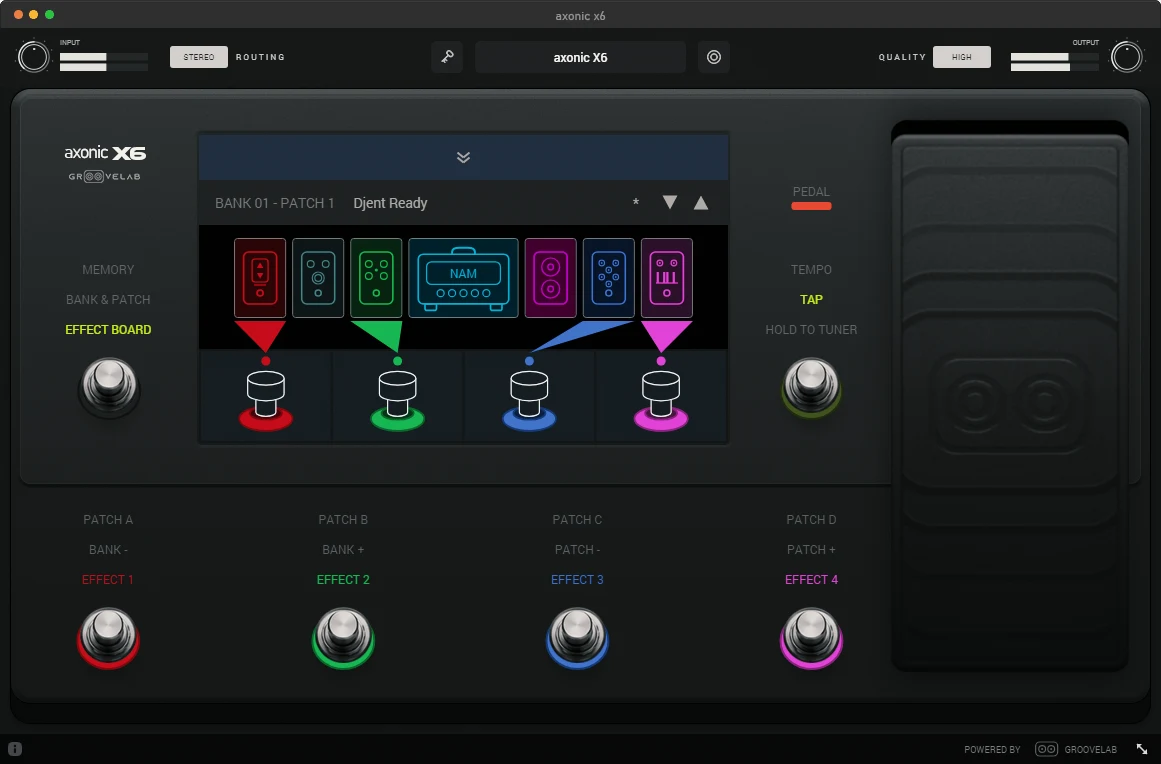Click the QUALITY label
1161x764 pixels.
click(x=902, y=57)
